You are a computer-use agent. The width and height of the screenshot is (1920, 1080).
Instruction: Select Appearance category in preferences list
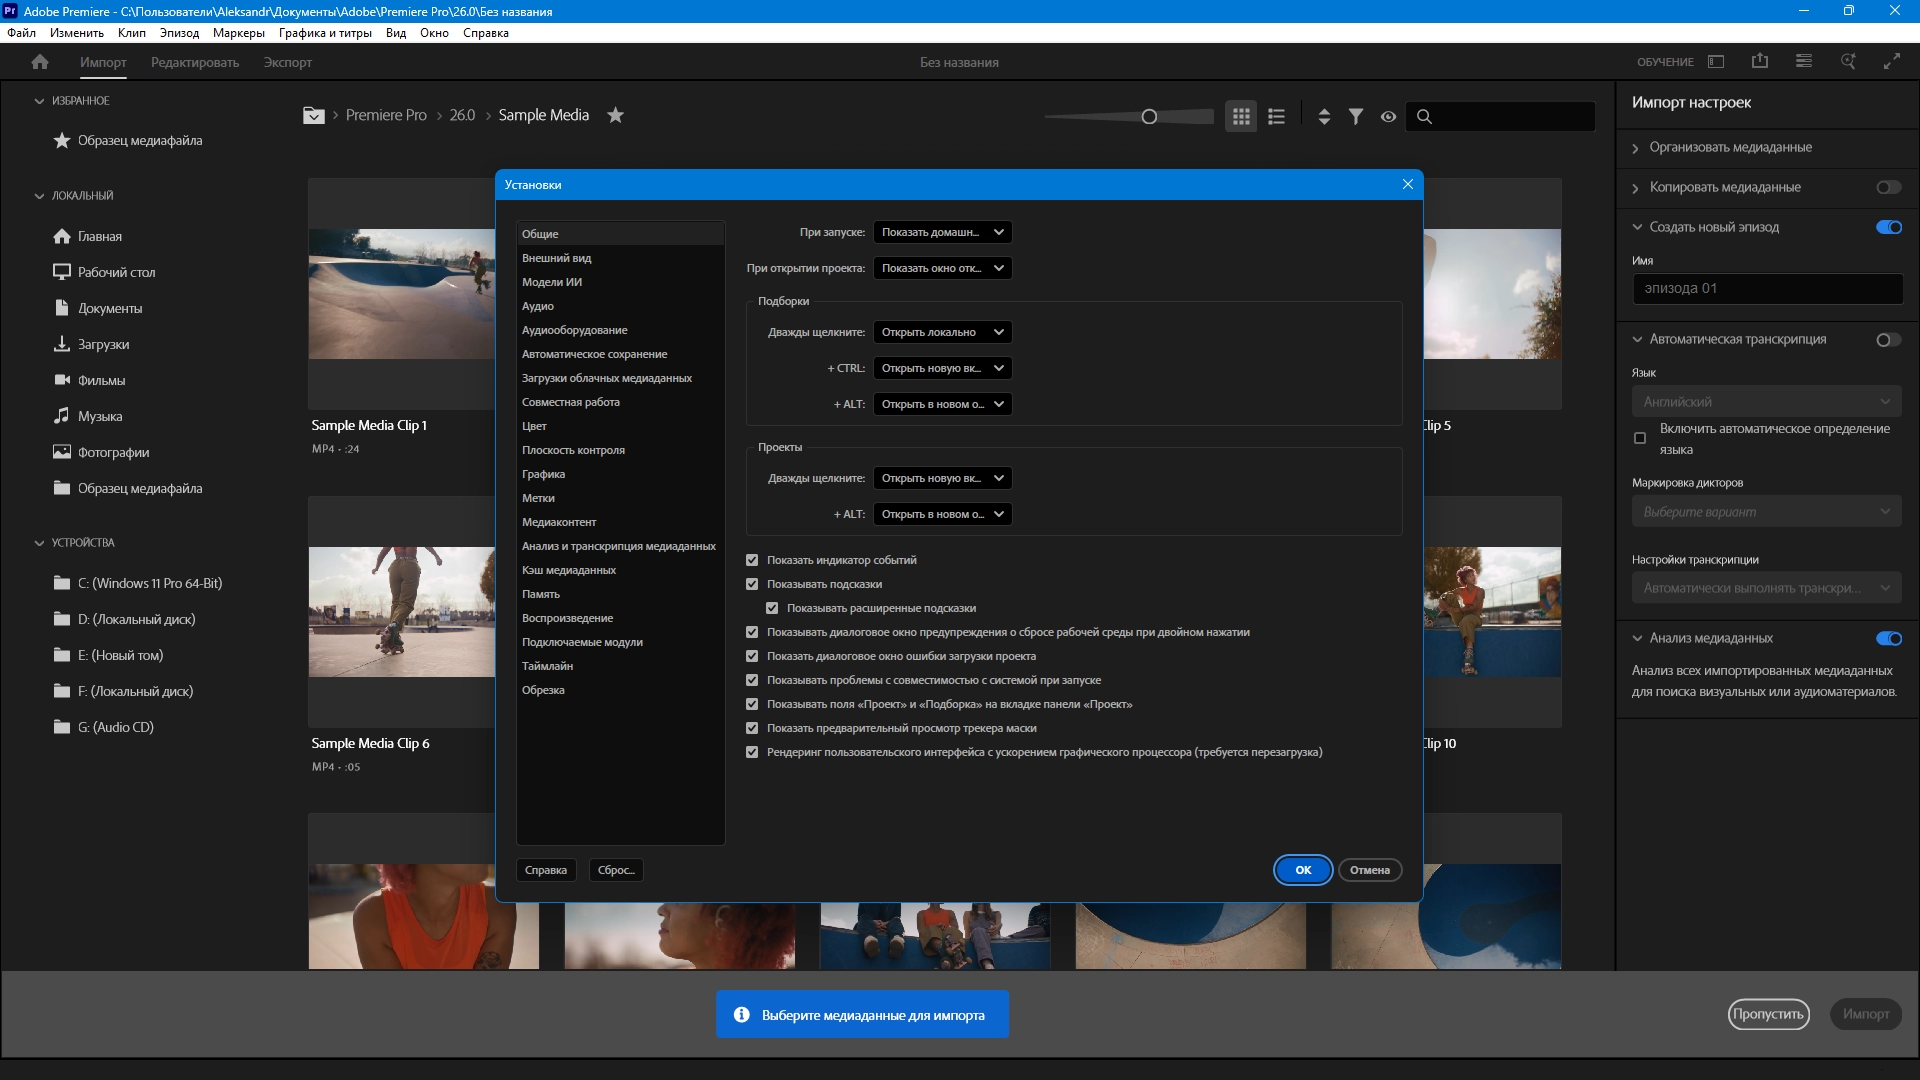tap(557, 258)
